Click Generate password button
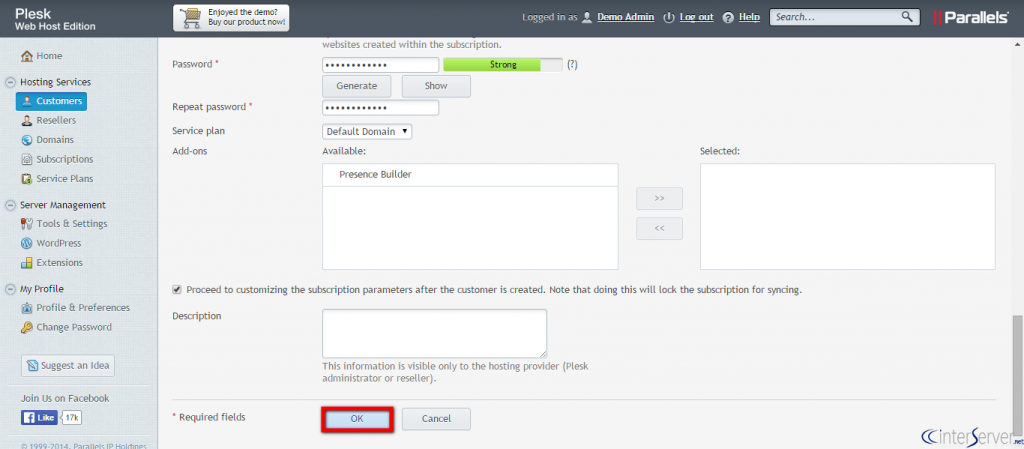 pyautogui.click(x=357, y=86)
